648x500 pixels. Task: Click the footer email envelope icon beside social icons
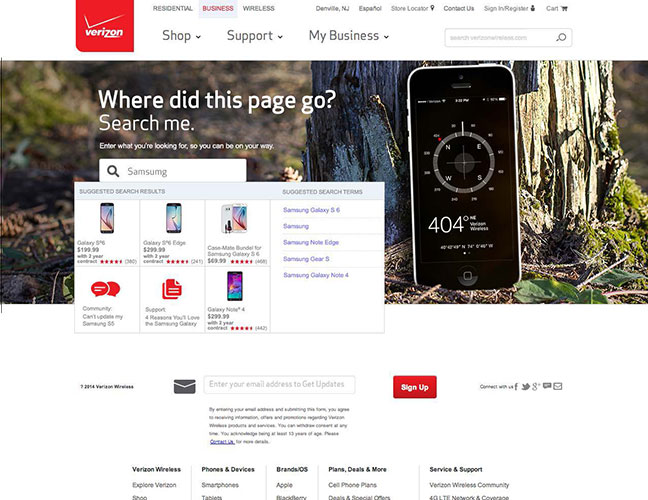point(557,386)
